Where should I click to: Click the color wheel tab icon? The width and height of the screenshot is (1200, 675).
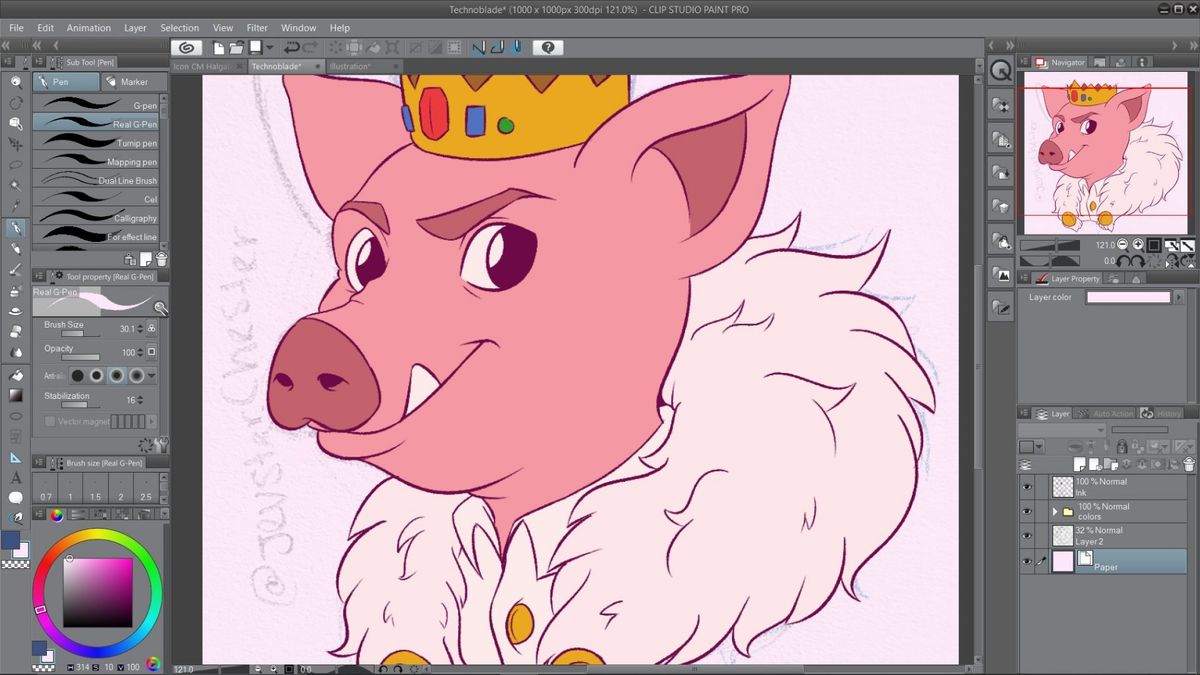coord(57,515)
